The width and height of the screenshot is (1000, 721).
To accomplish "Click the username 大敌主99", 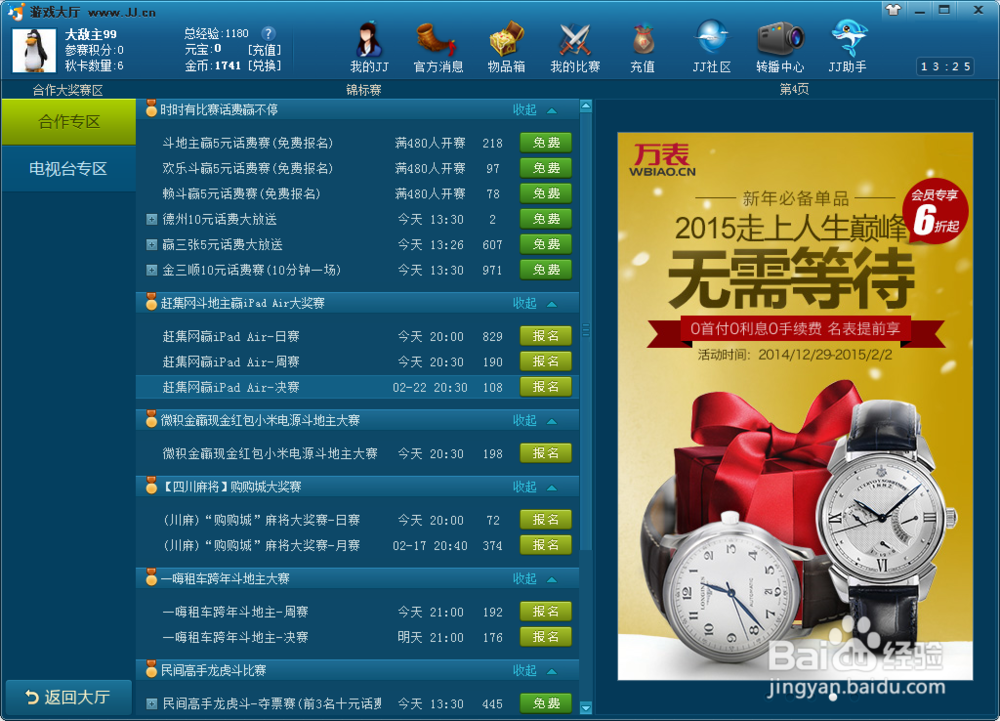I will pyautogui.click(x=91, y=34).
